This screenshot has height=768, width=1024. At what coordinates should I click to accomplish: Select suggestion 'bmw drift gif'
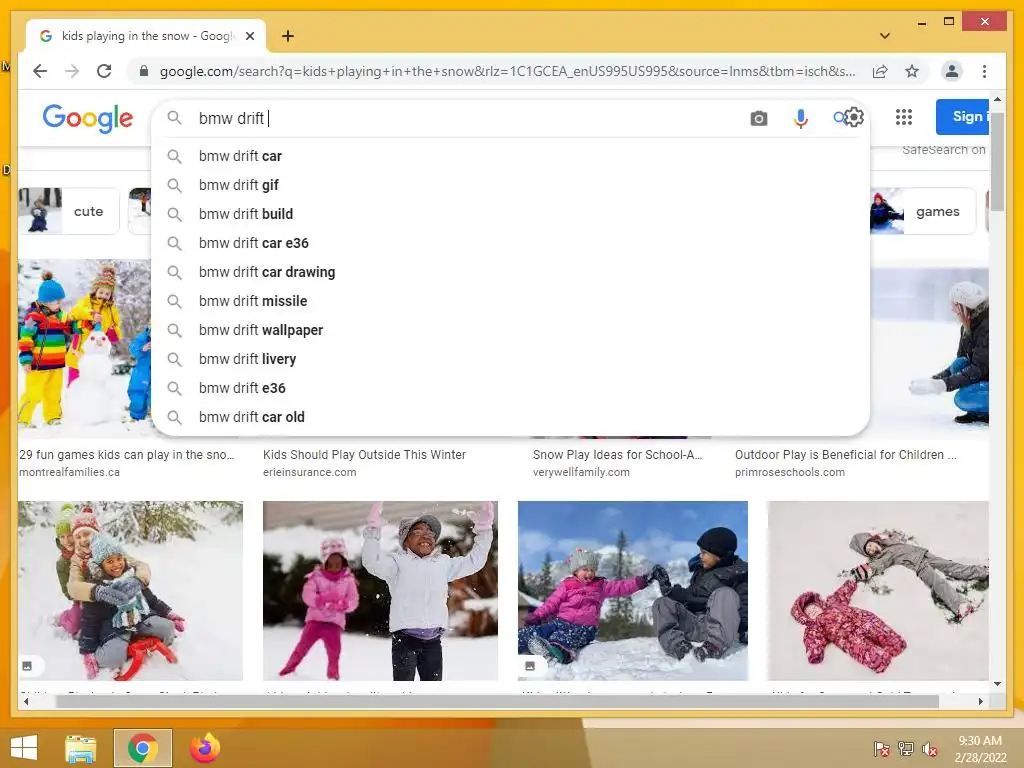(x=510, y=185)
